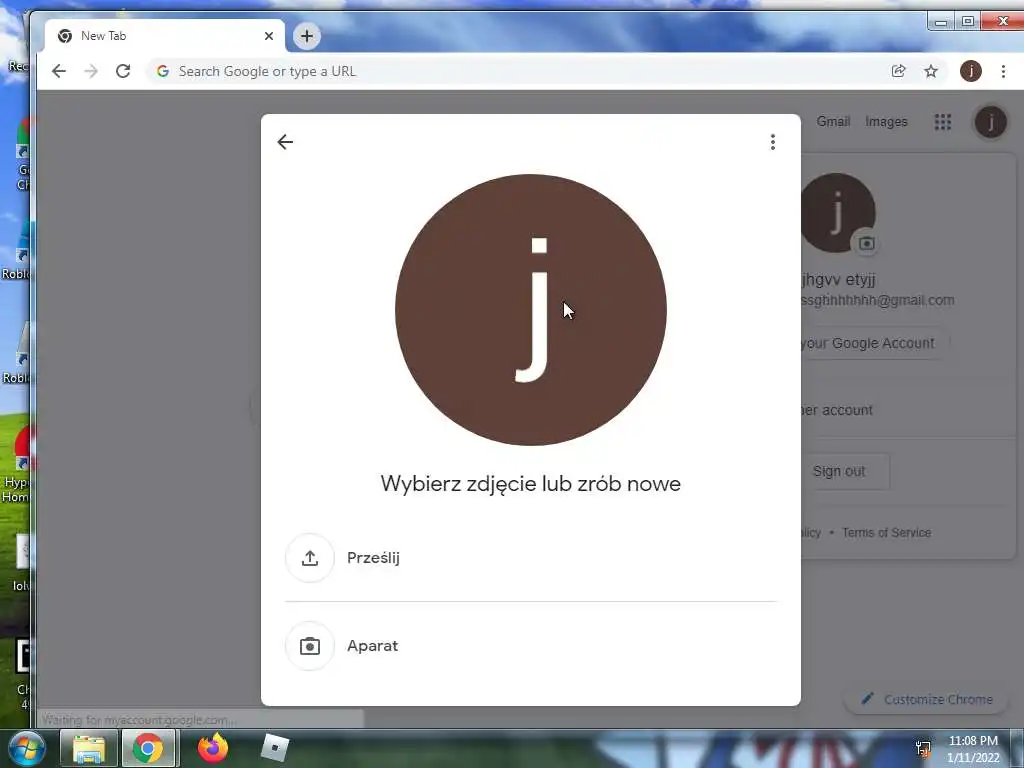The width and height of the screenshot is (1024, 768).
Task: Open the Windows Start menu orb
Action: pyautogui.click(x=25, y=748)
